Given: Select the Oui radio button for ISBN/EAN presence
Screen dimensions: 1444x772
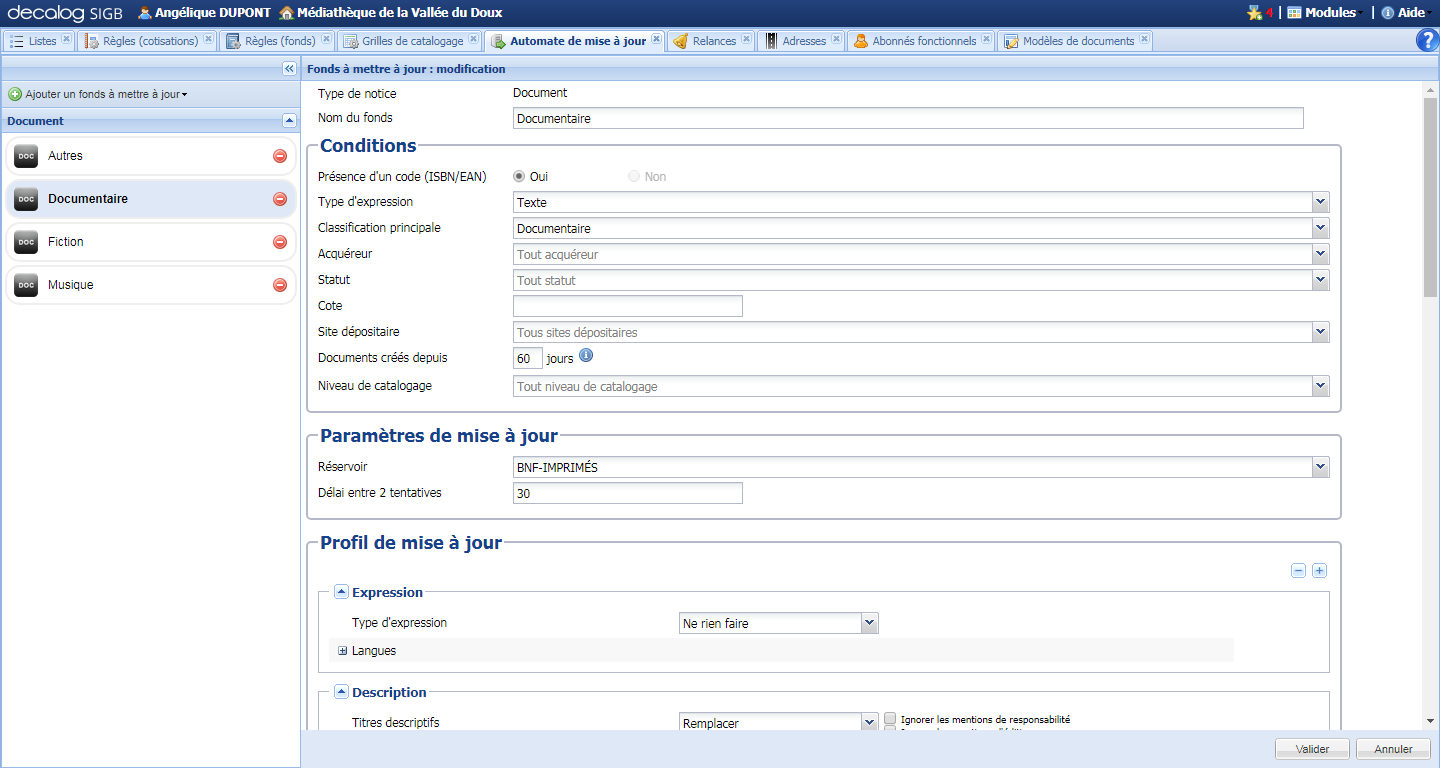Looking at the screenshot, I should [x=518, y=176].
